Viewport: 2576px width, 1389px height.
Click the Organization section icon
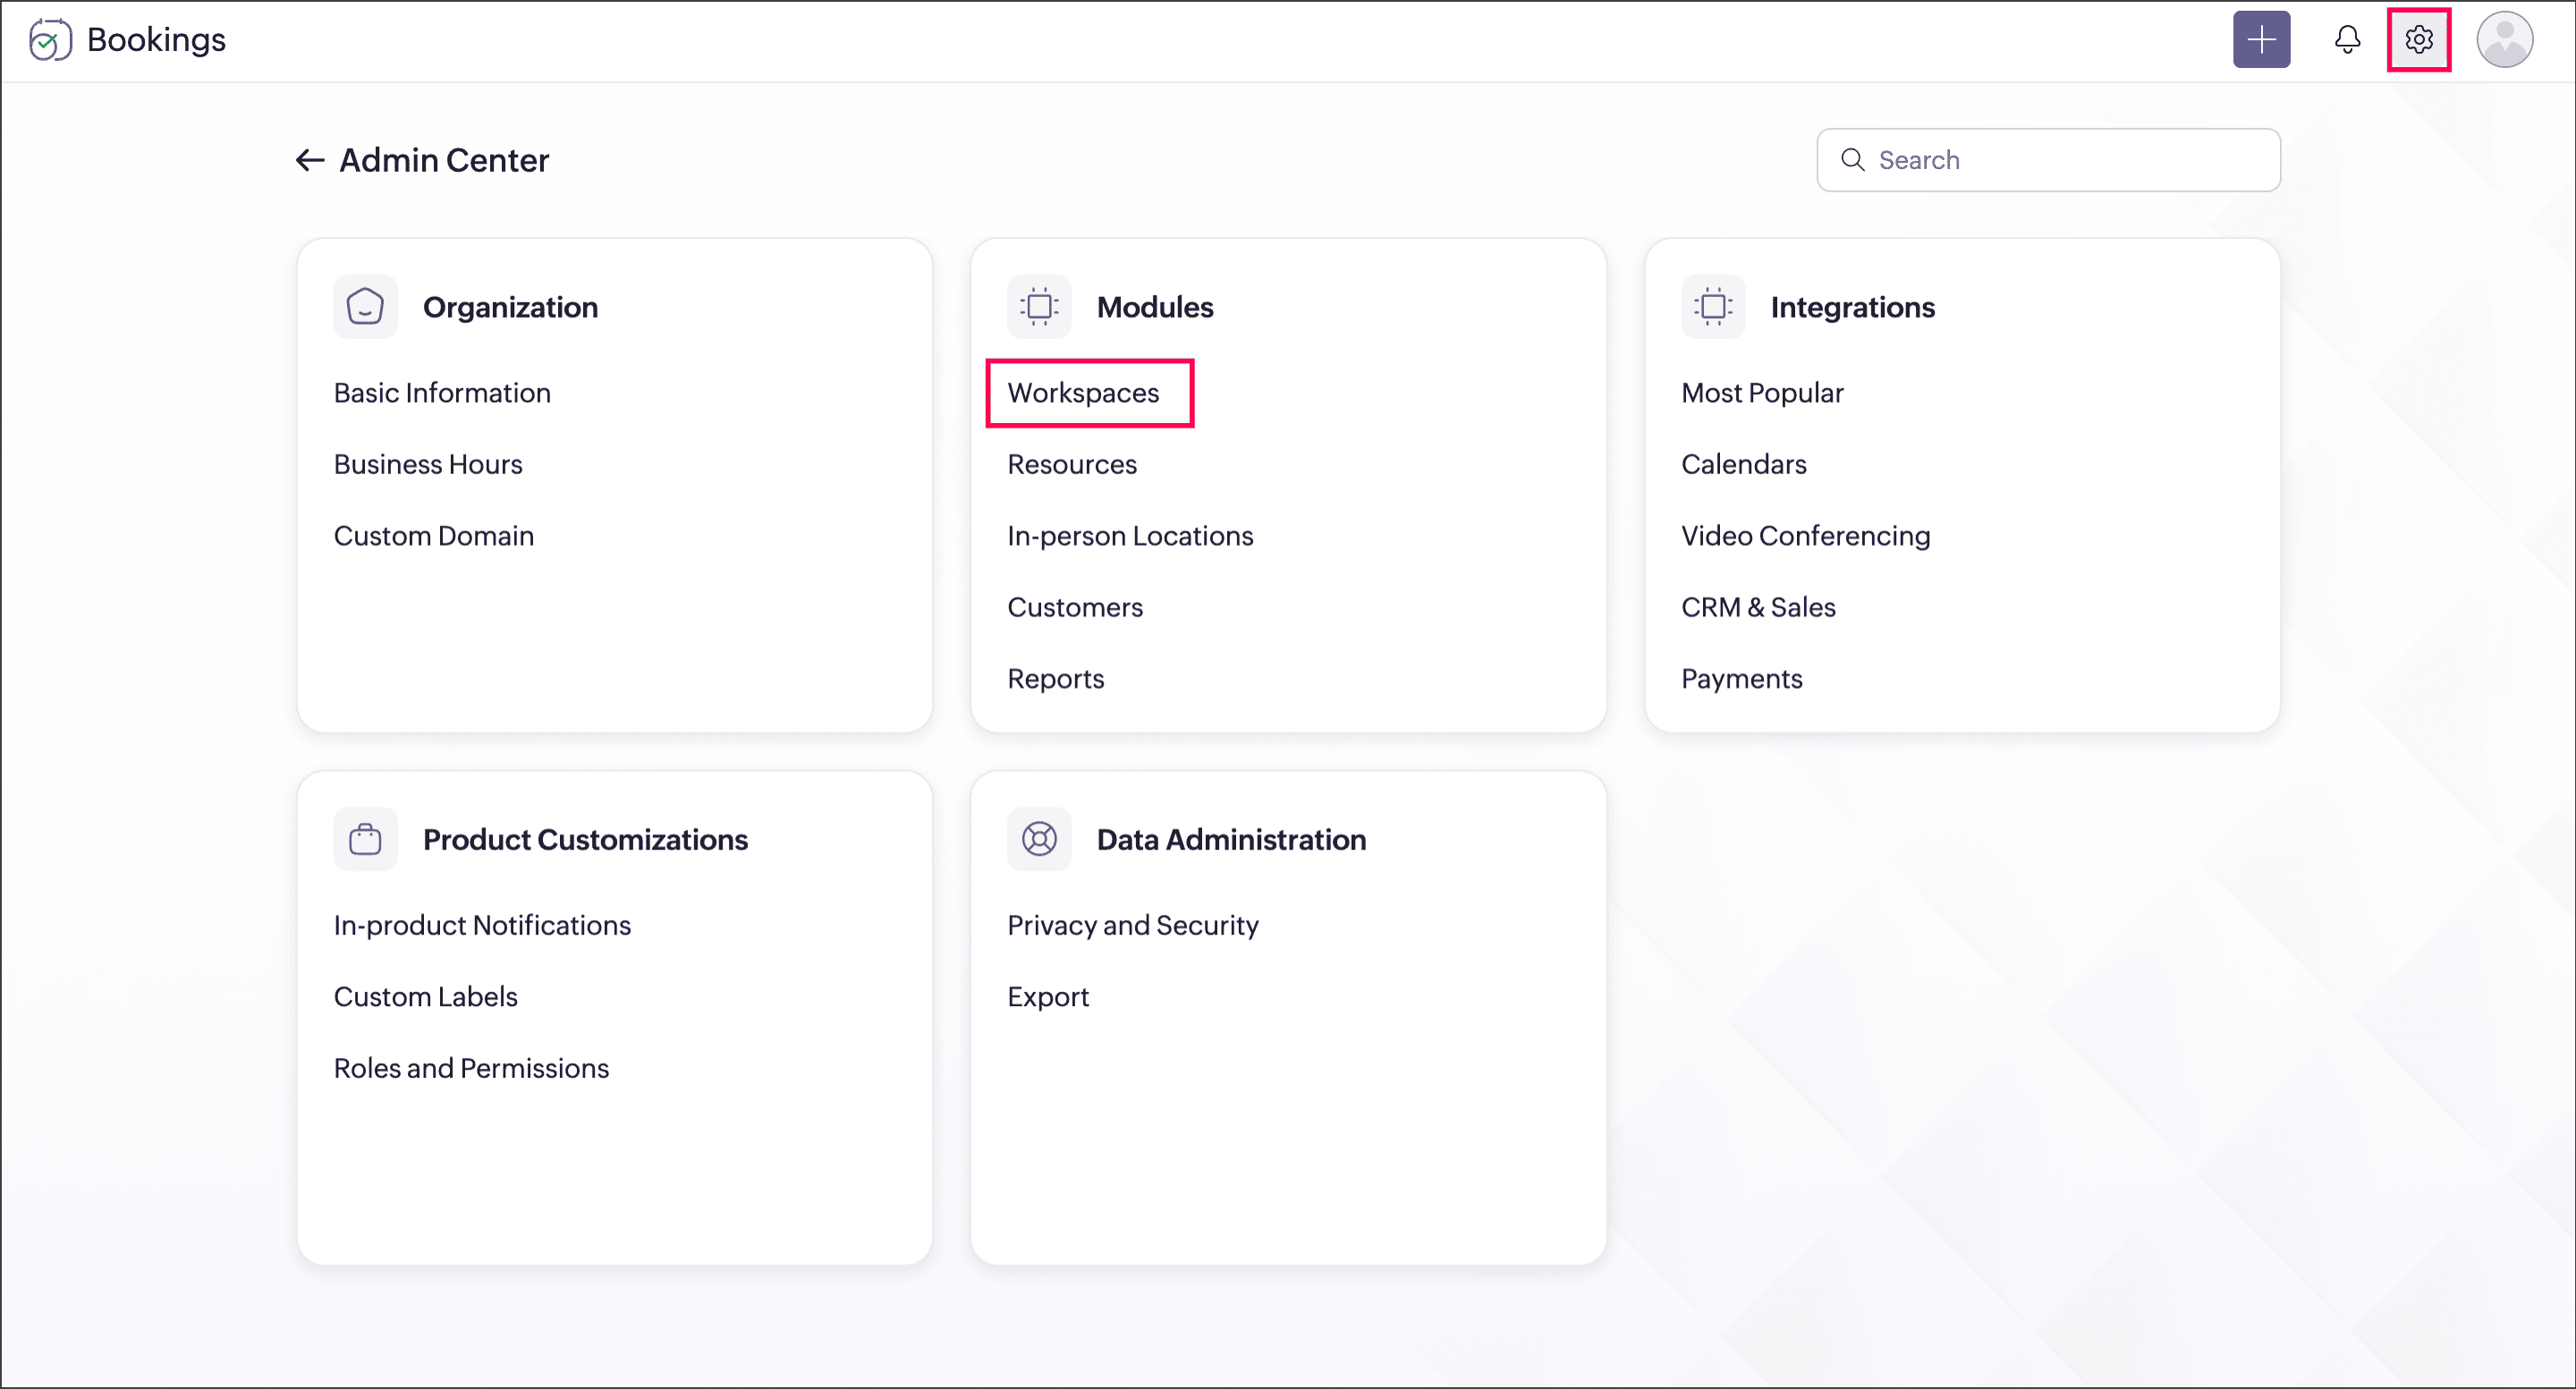365,307
